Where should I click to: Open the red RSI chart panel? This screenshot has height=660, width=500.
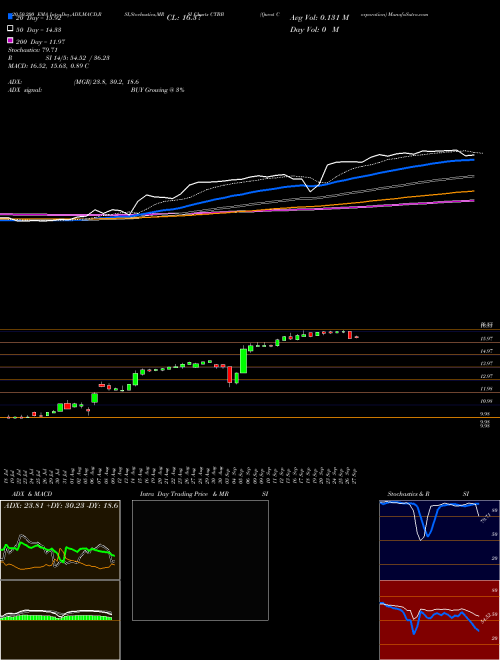coord(439,620)
